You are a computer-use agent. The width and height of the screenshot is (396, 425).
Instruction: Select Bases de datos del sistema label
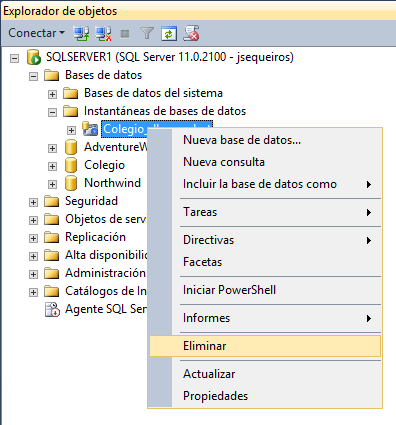click(153, 93)
